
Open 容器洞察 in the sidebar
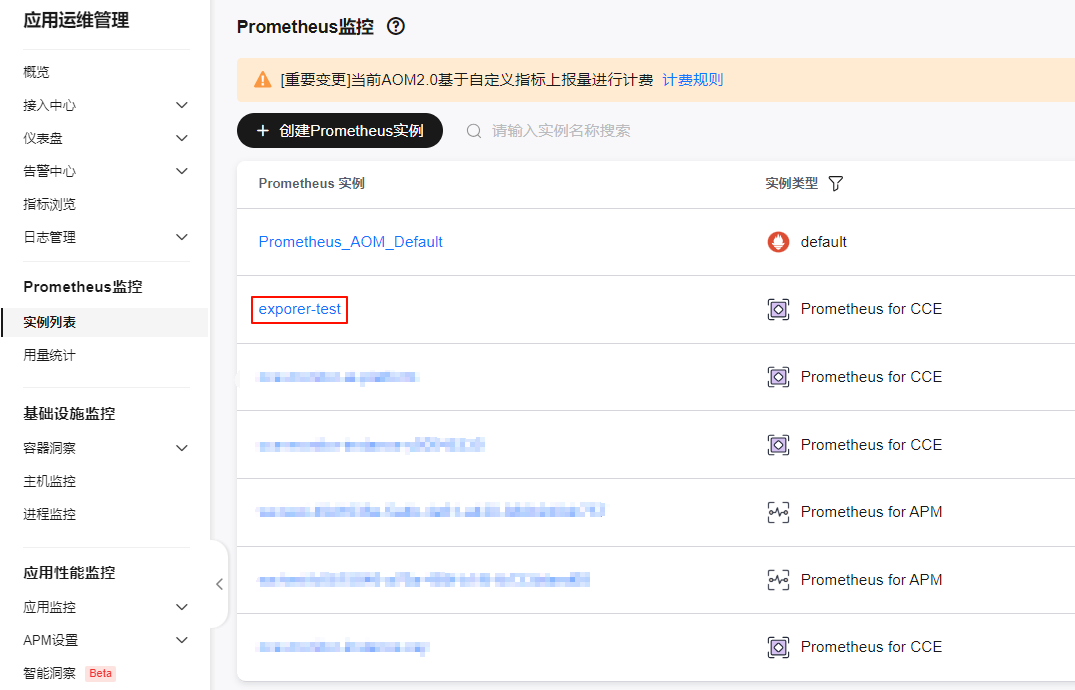[49, 448]
